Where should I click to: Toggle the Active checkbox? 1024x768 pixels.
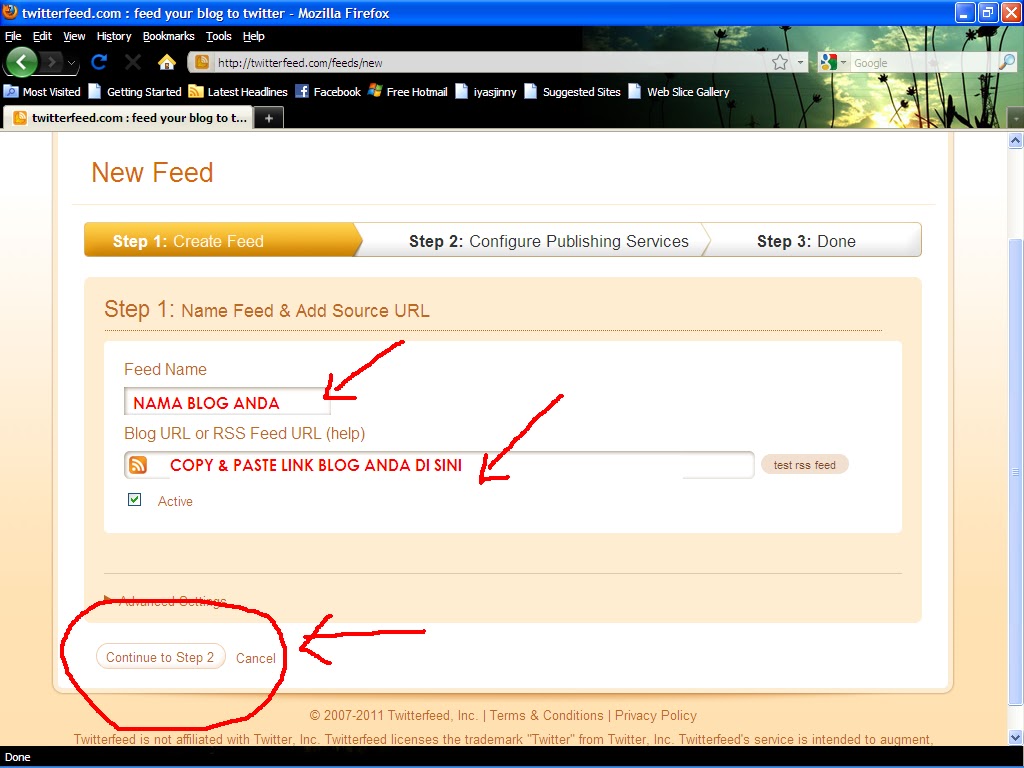(x=135, y=500)
